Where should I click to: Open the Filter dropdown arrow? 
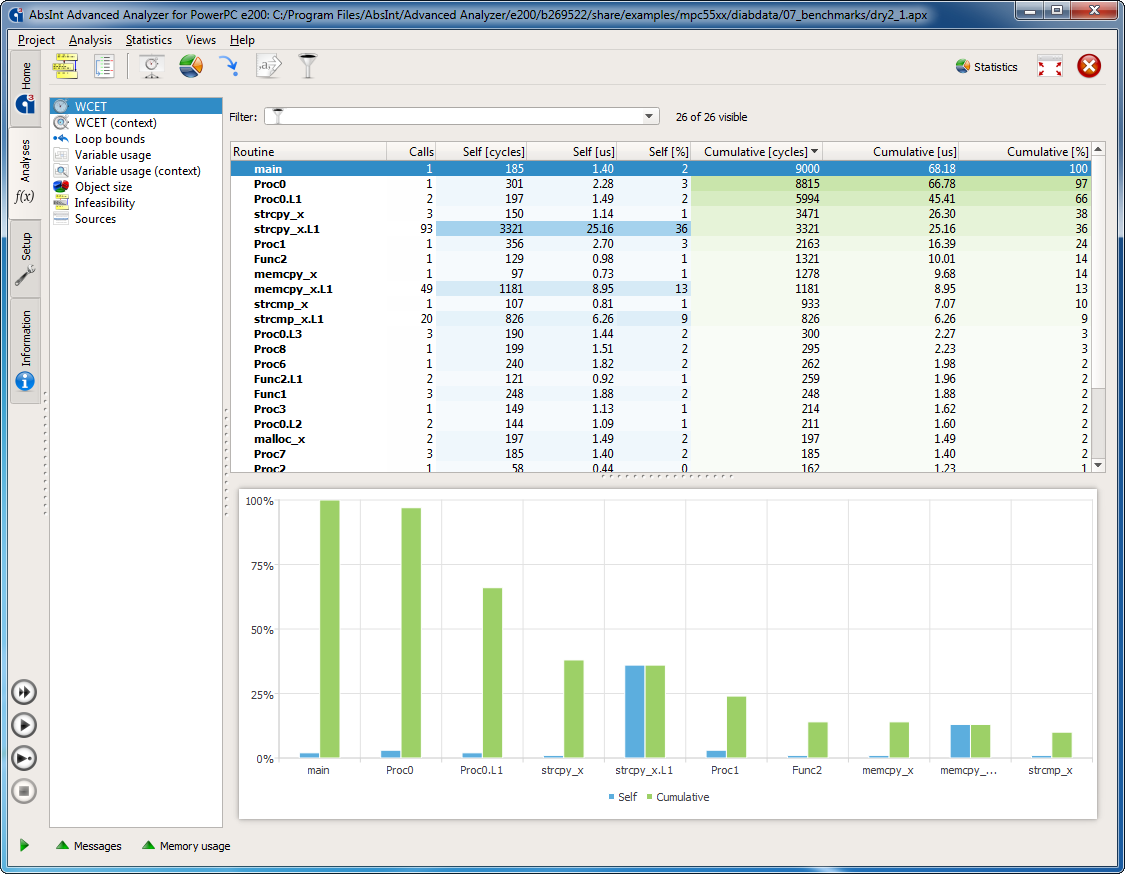[x=649, y=116]
